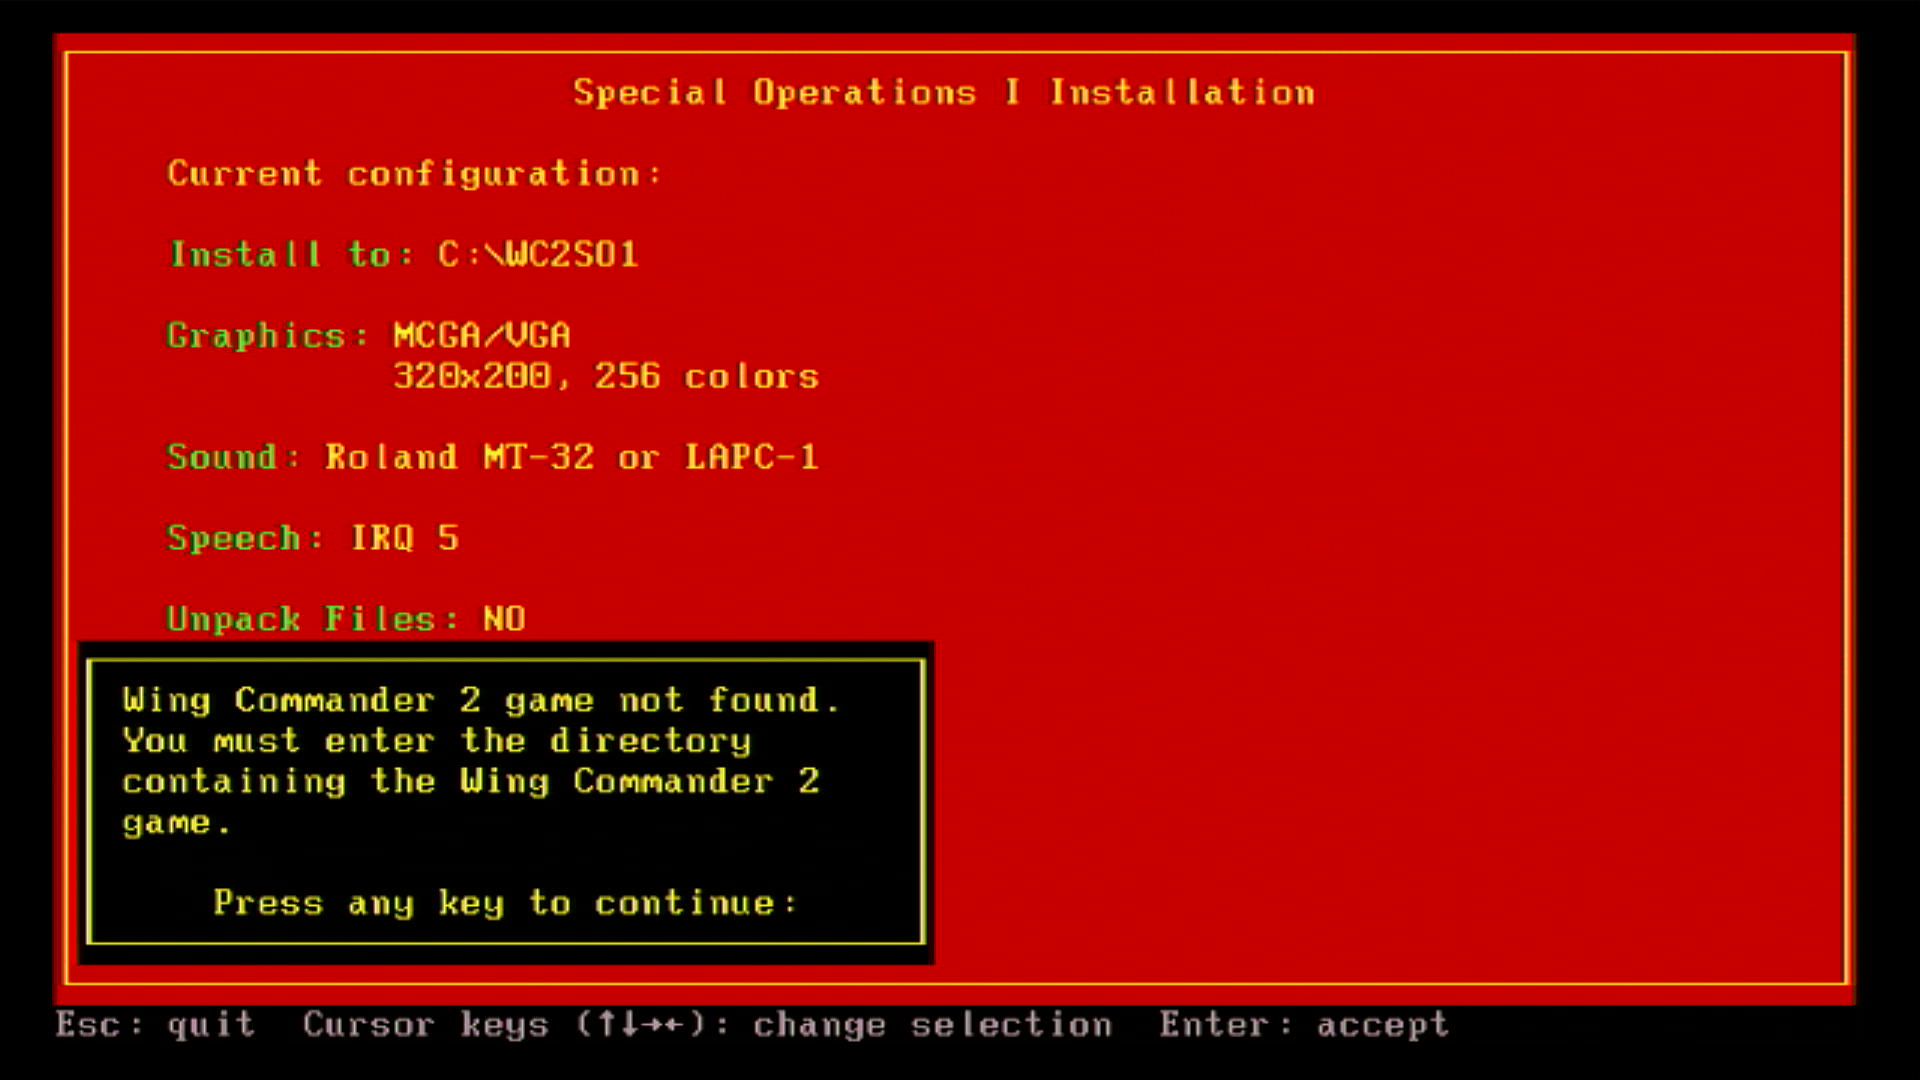Click the 320x200, 256 colors line
The image size is (1920, 1080).
606,376
